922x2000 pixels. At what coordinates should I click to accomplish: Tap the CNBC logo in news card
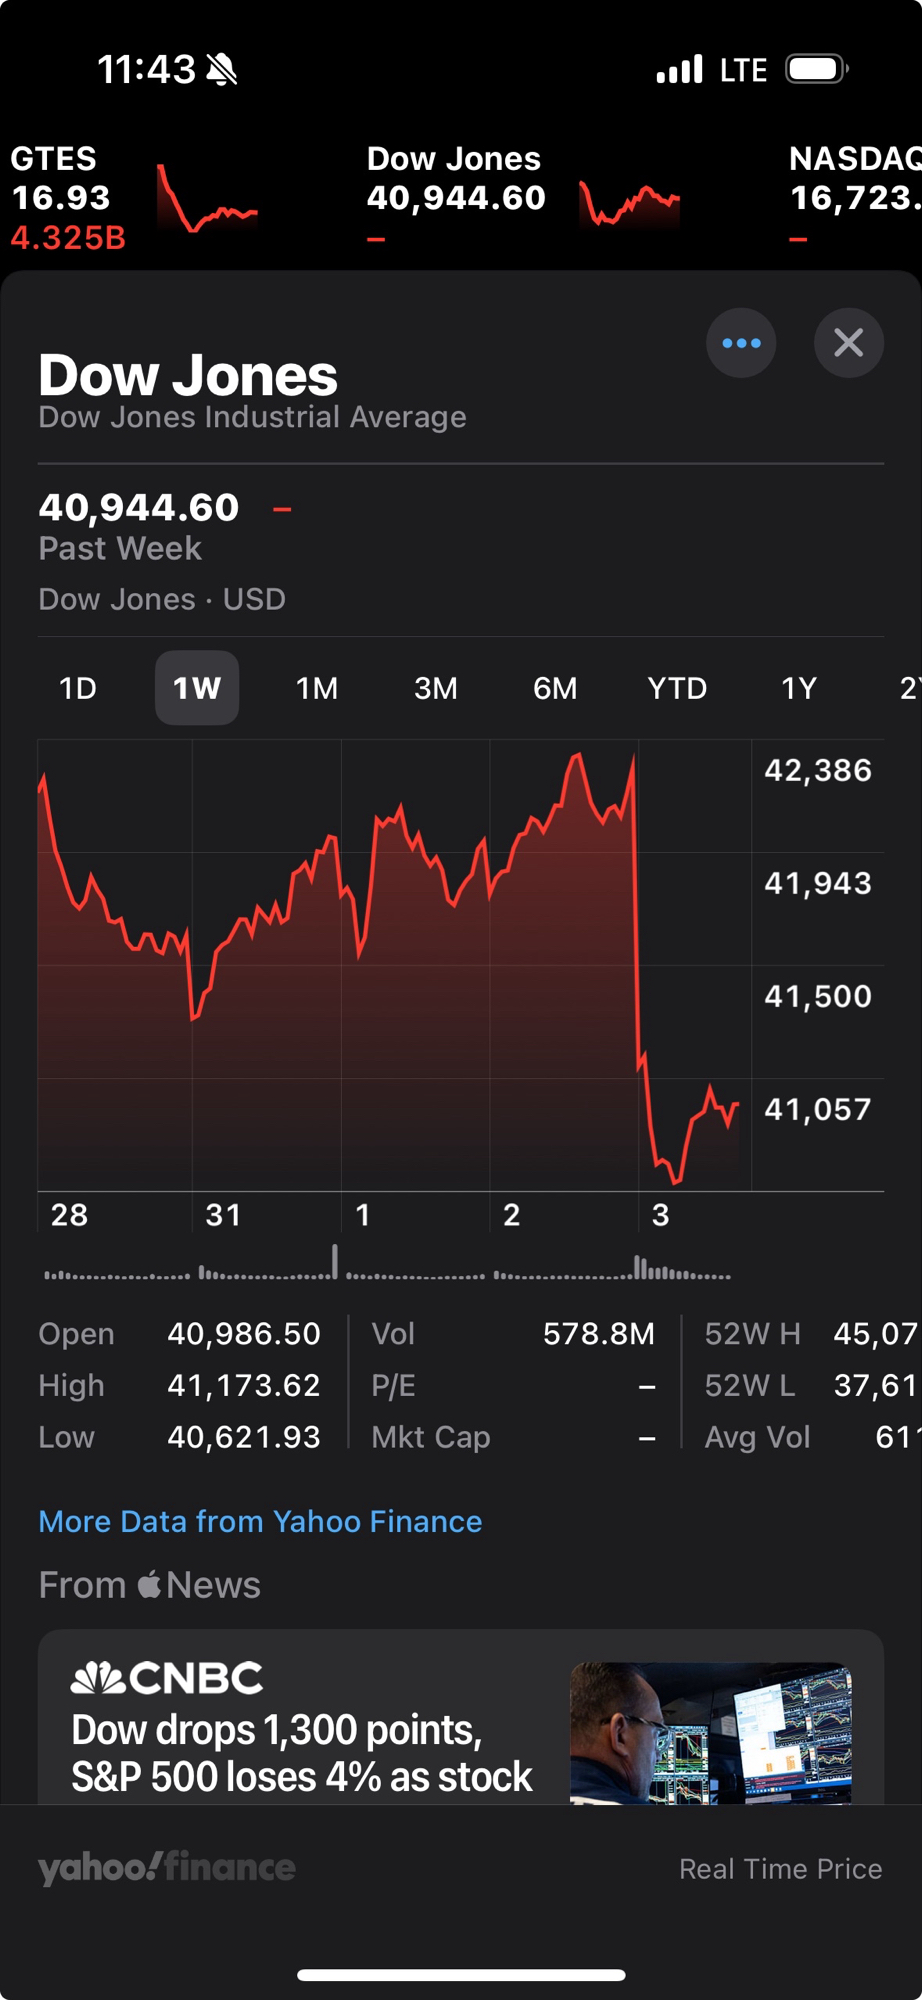[x=167, y=1678]
